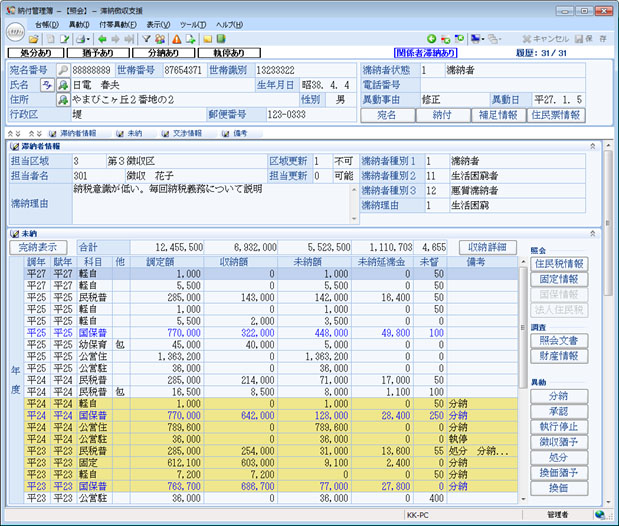This screenshot has height=526, width=619.
Task: Click the 住民税情報 button
Action: click(x=560, y=263)
